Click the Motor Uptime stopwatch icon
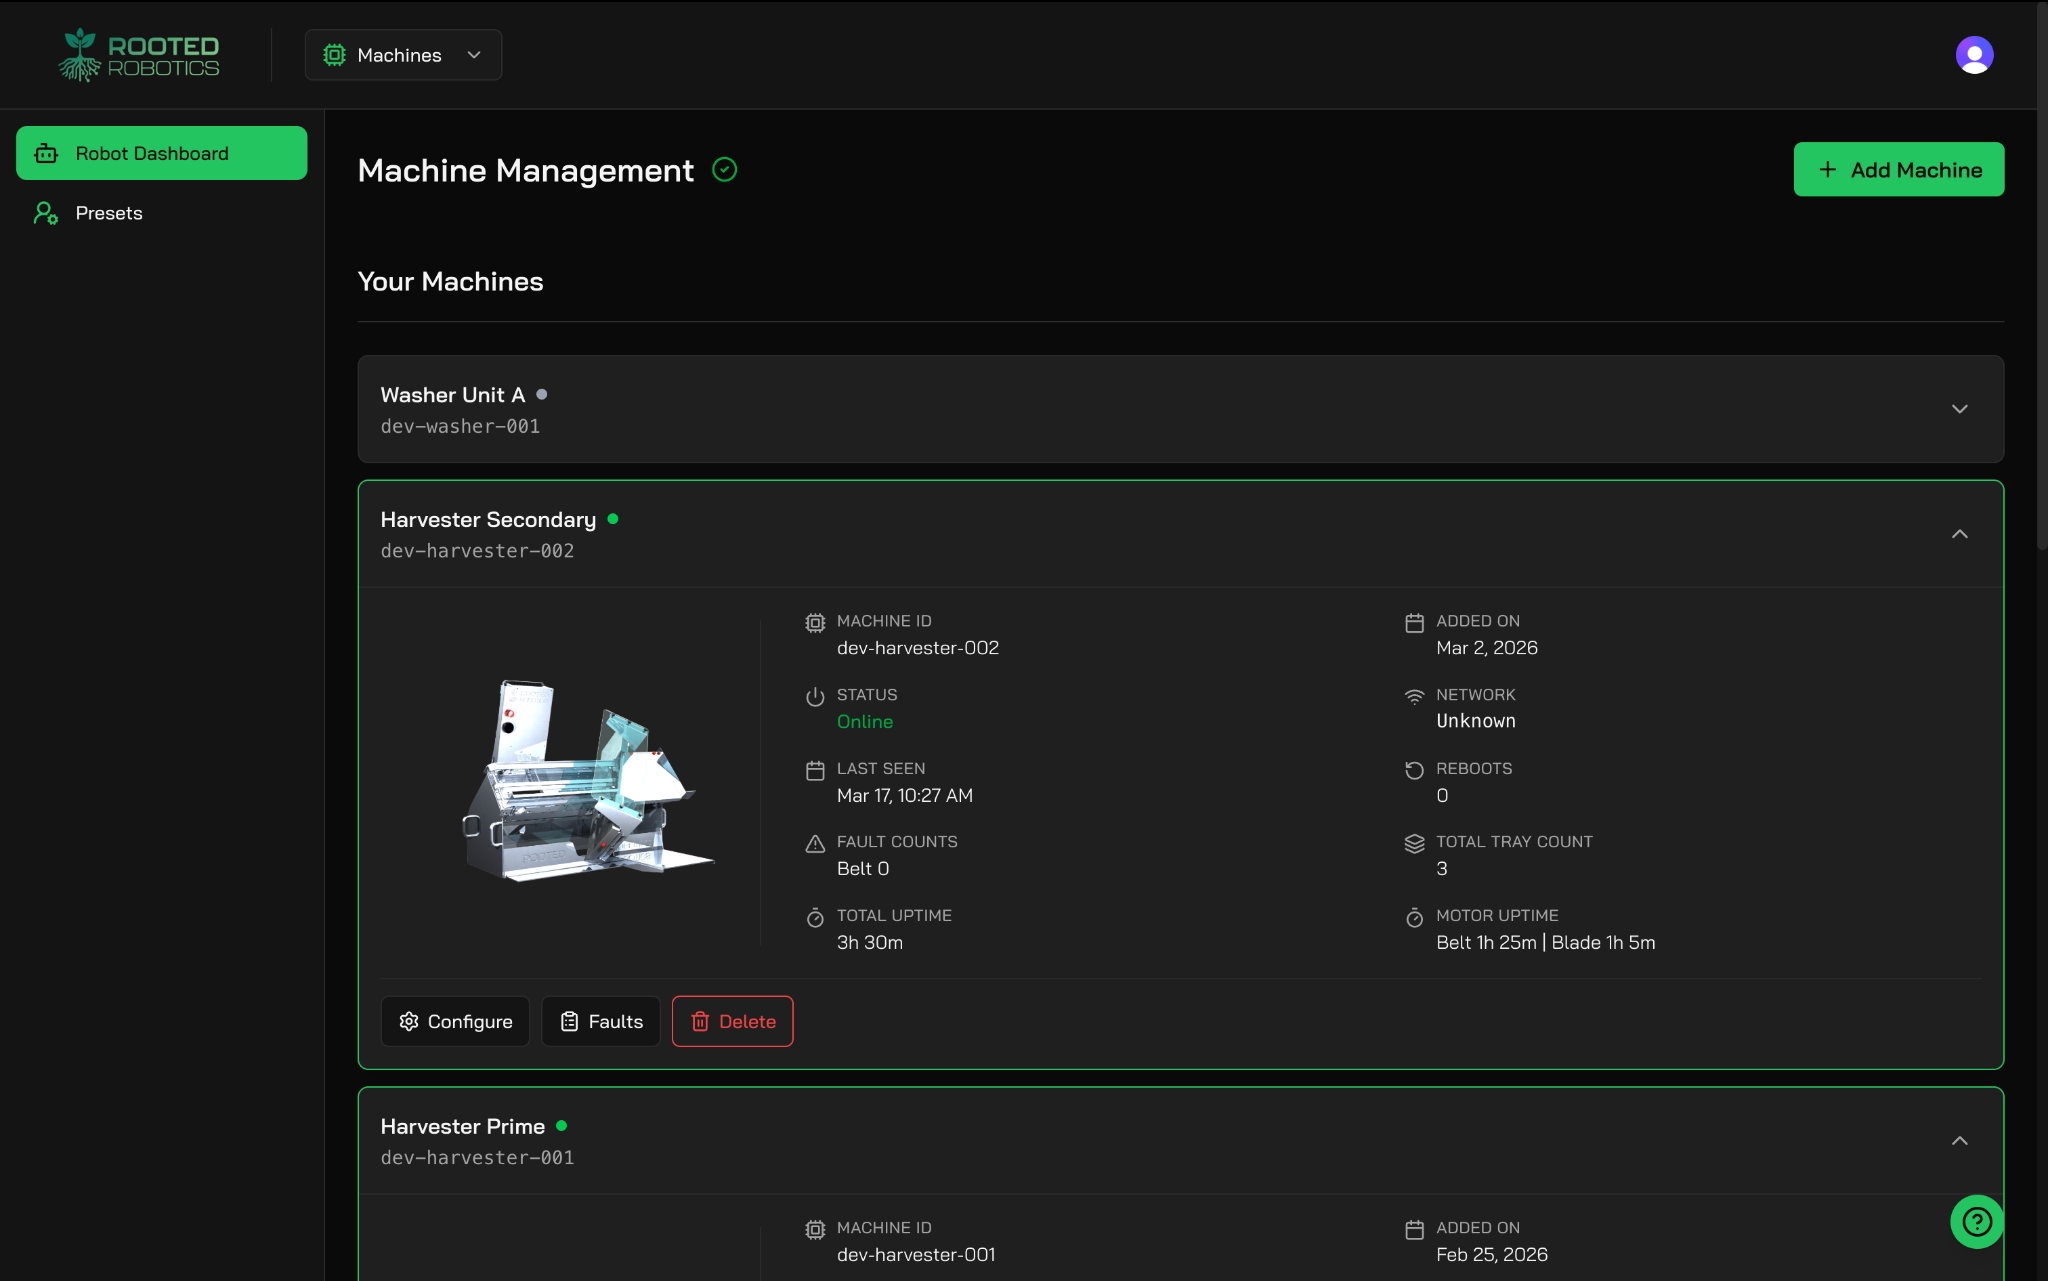The image size is (2048, 1281). (1414, 917)
